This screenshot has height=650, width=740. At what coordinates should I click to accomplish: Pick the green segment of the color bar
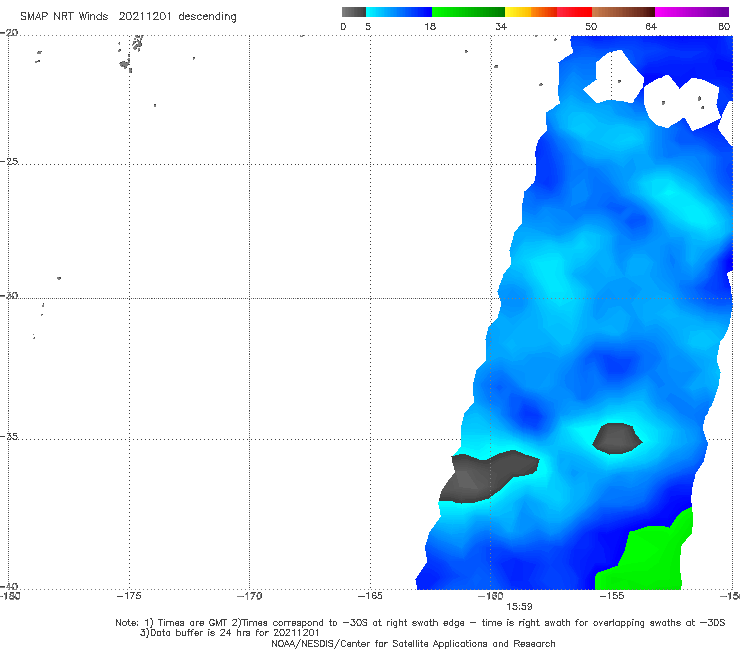468,12
